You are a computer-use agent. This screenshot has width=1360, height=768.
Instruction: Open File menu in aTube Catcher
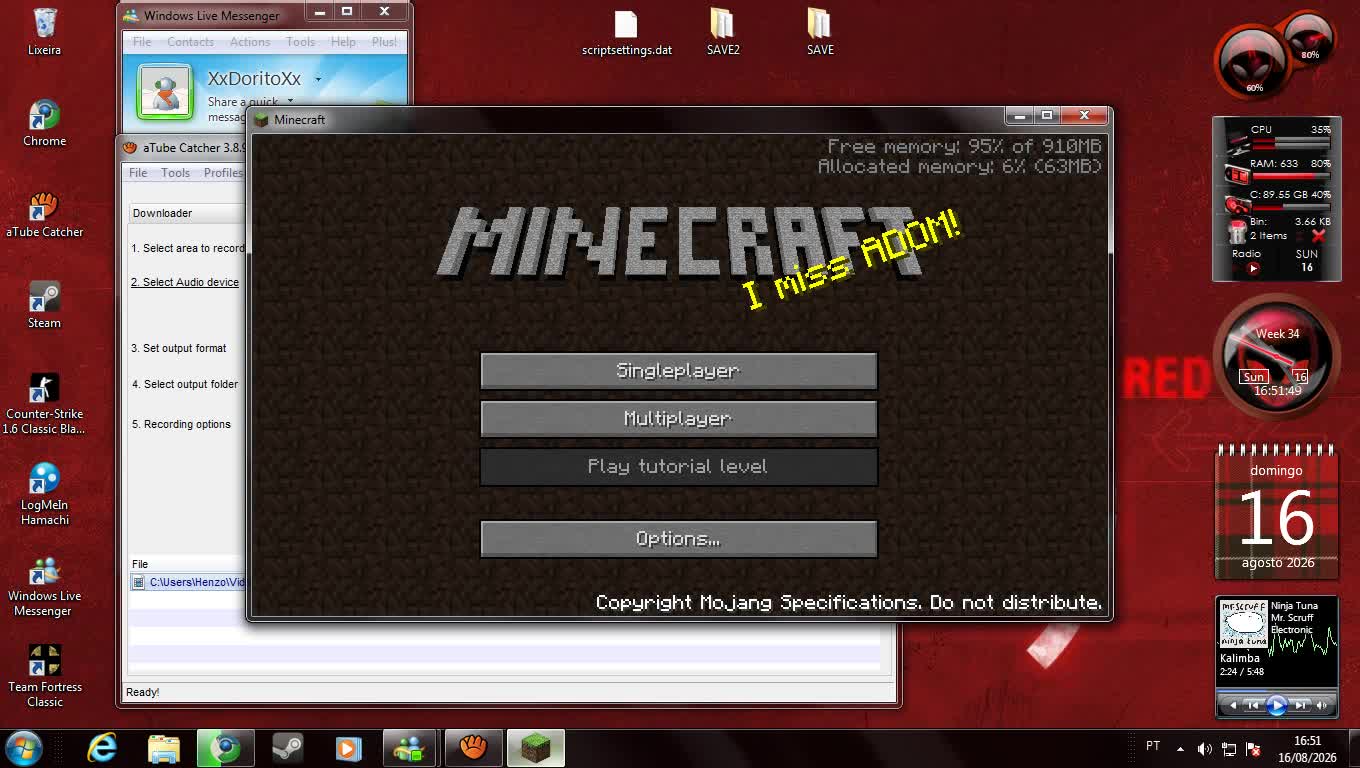[x=138, y=173]
